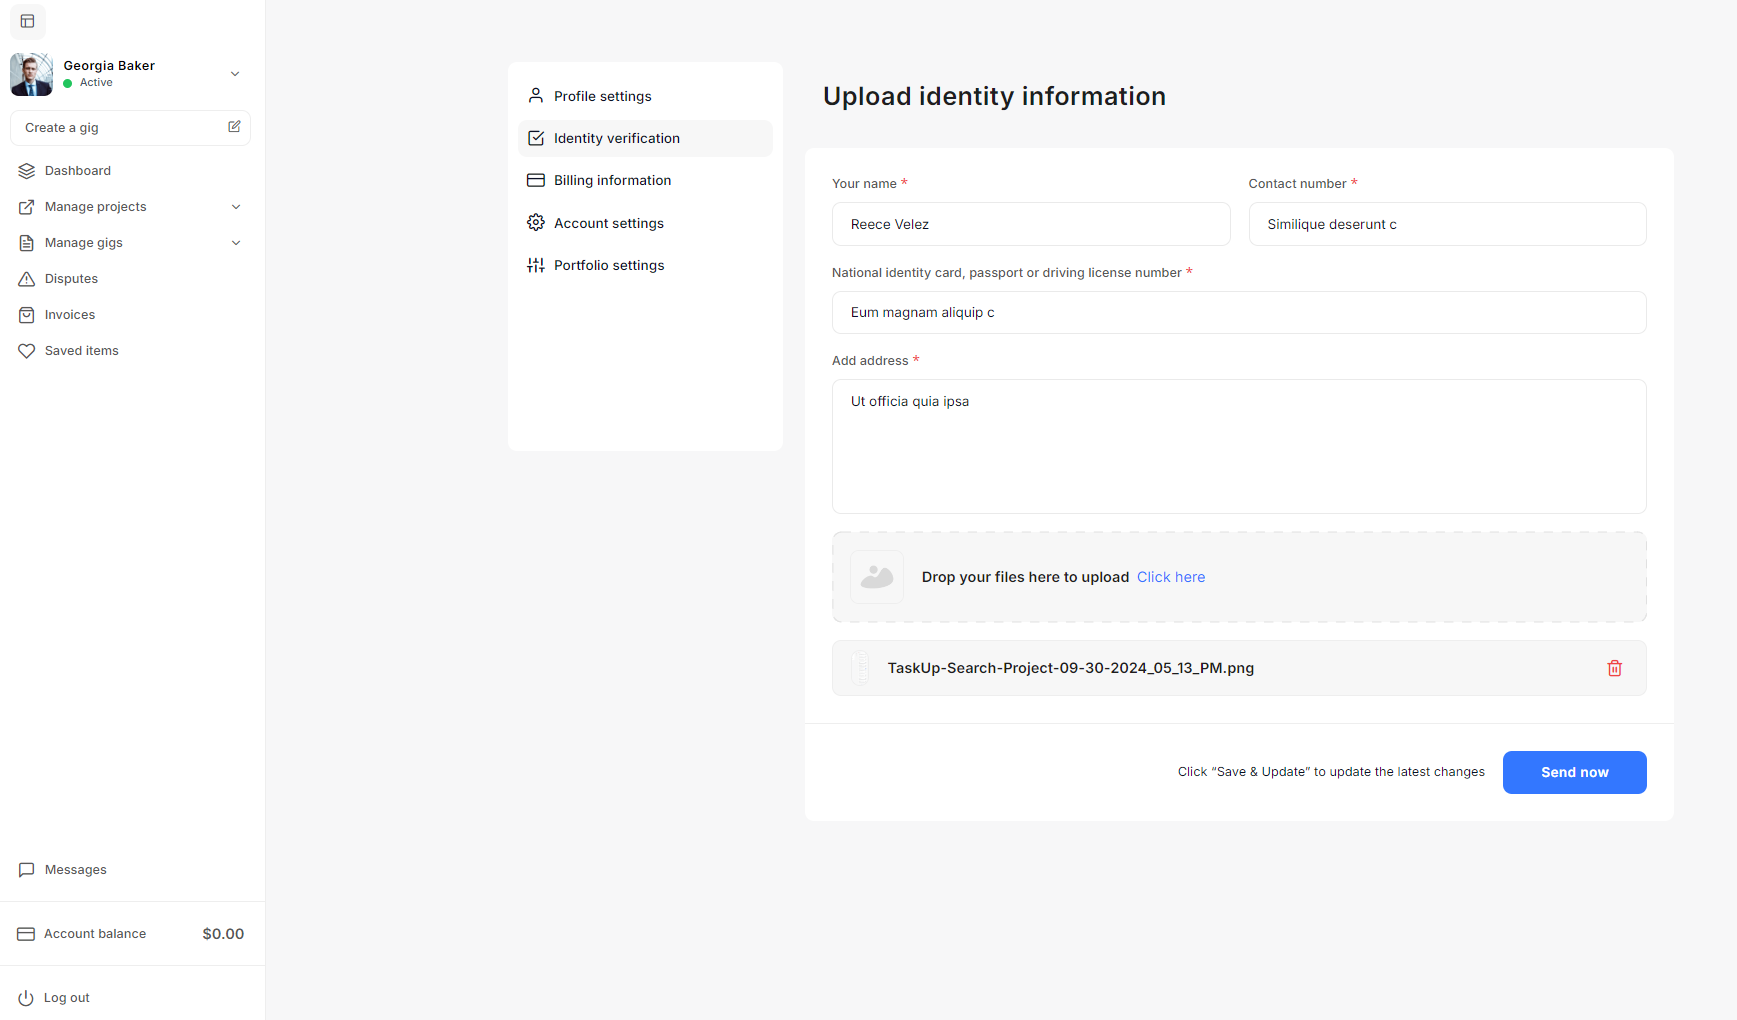Click the Saved items heart icon

27,351
